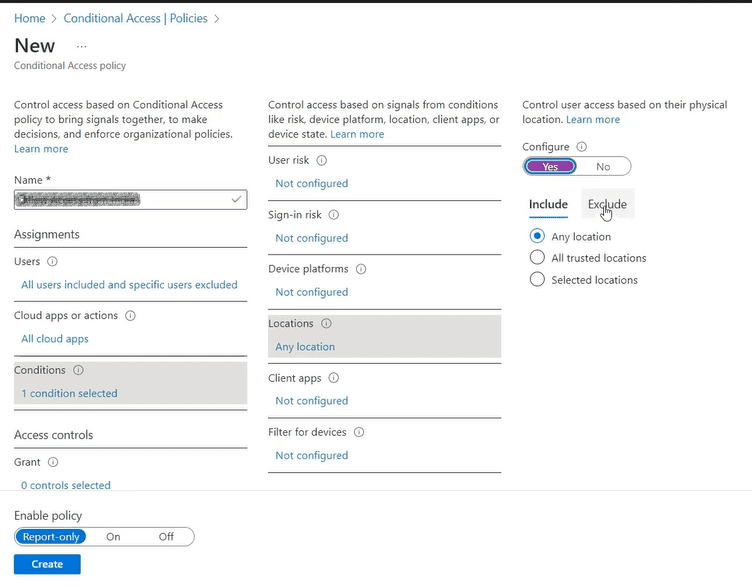752x588 pixels.
Task: Choose All trusted locations radio option
Action: click(x=537, y=258)
